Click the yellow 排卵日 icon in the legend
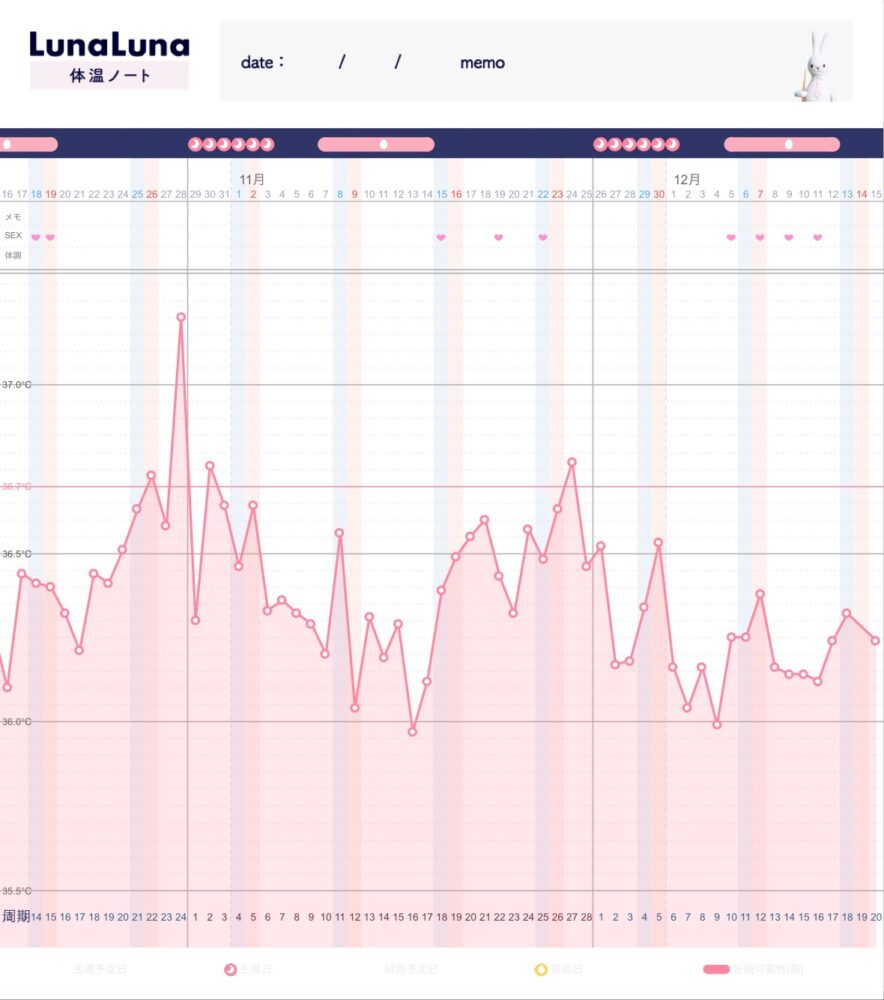 541,969
